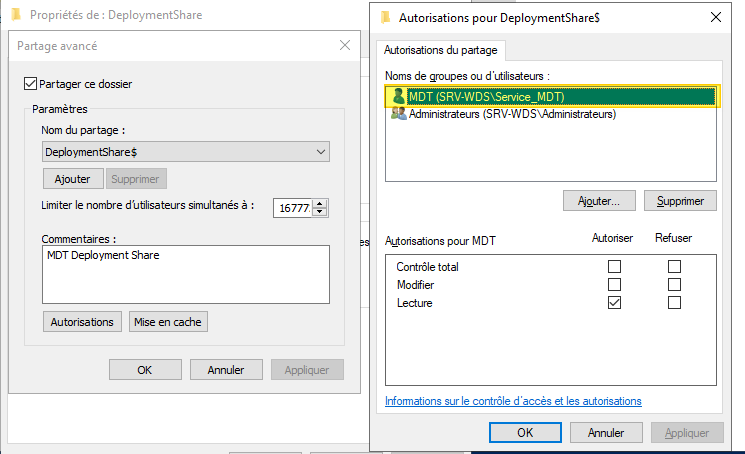The image size is (745, 454).
Task: Click the Ajouter button under share name
Action: (73, 179)
